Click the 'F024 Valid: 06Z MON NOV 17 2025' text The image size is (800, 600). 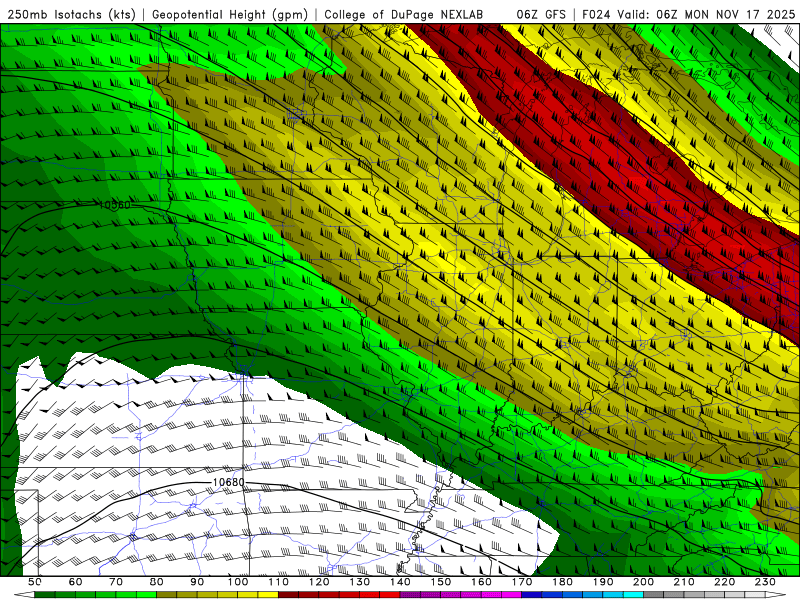point(688,14)
